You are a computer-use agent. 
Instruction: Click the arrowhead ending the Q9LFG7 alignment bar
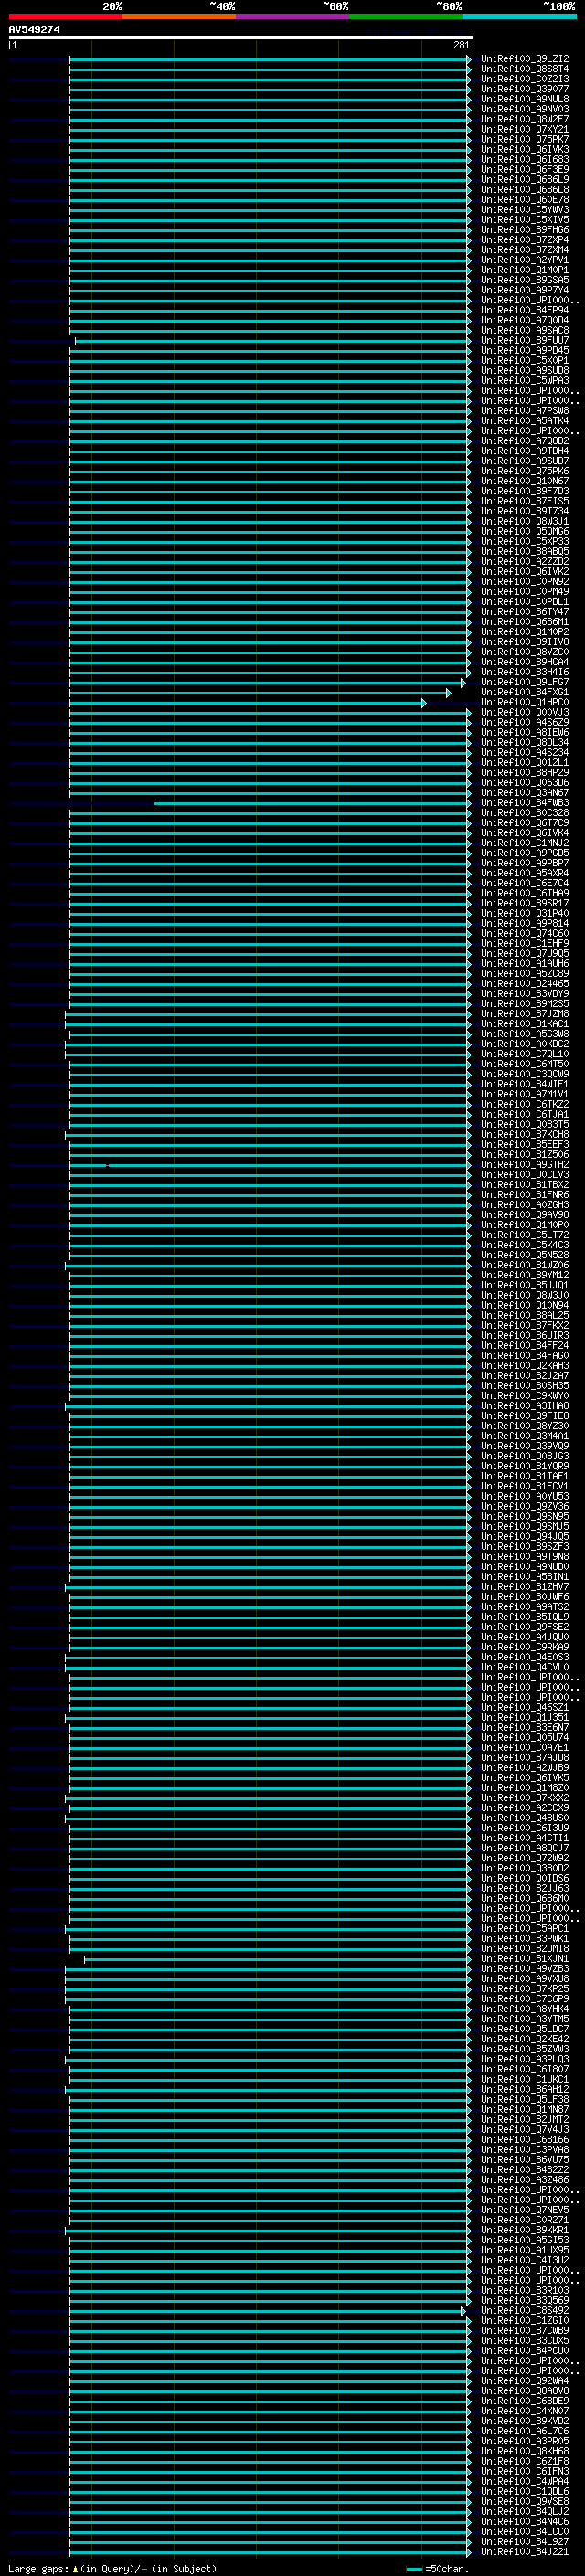[x=463, y=683]
